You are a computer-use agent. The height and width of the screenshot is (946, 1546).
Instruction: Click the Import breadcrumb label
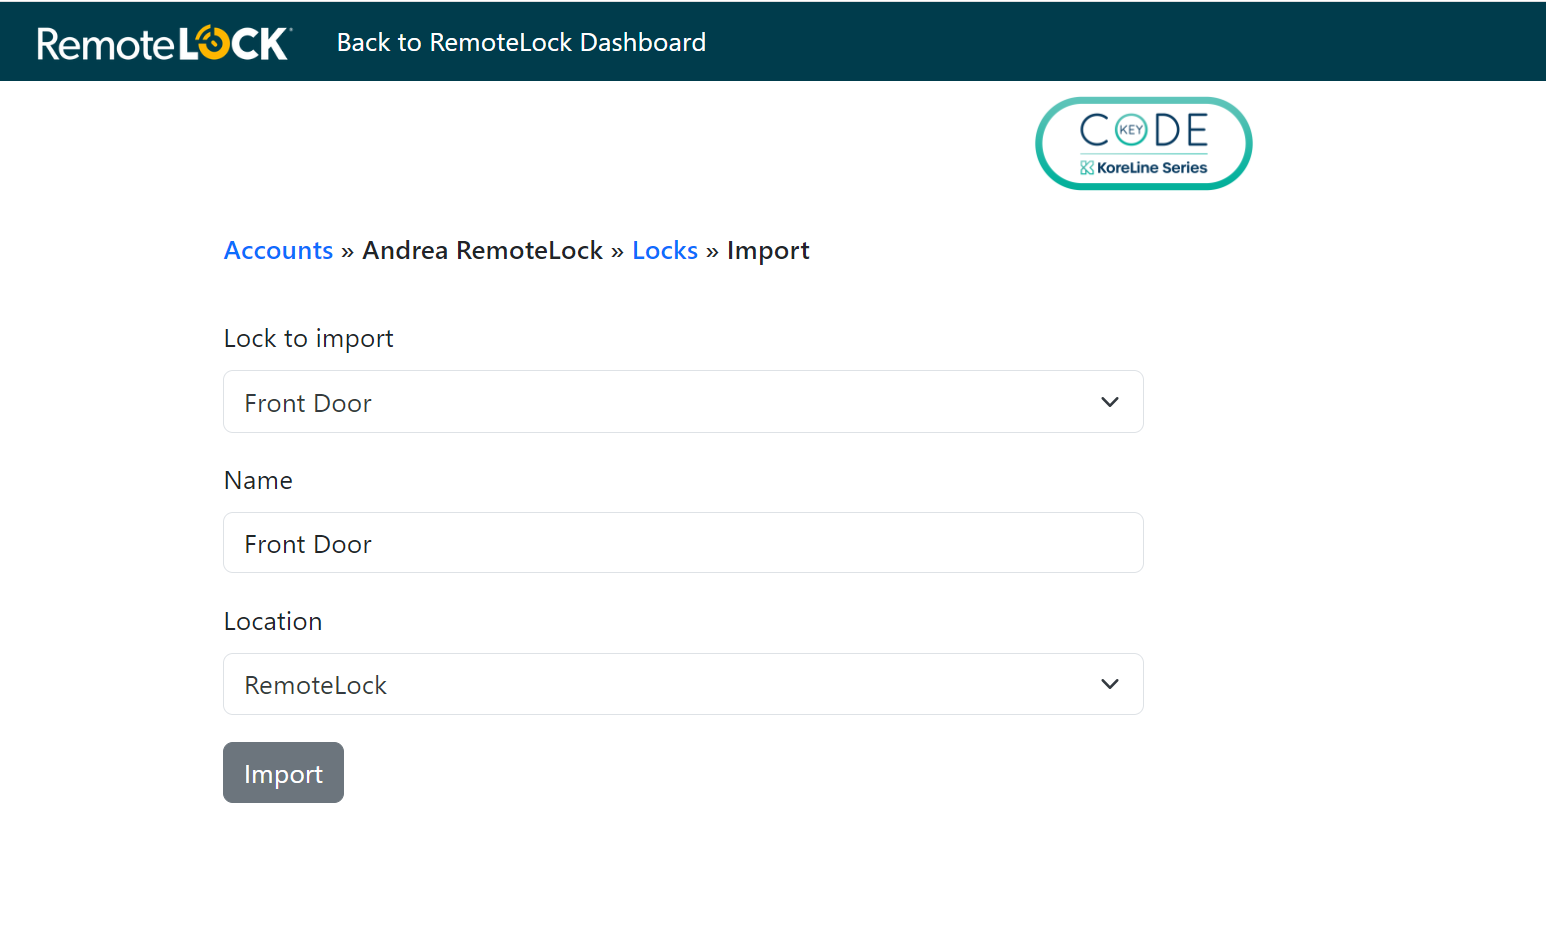point(768,250)
